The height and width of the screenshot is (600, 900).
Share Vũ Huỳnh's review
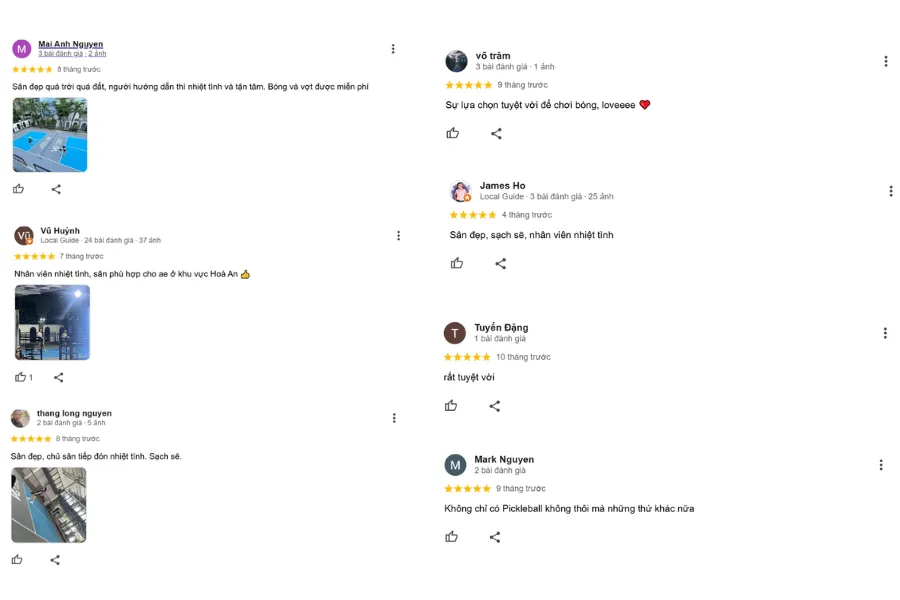pyautogui.click(x=58, y=377)
